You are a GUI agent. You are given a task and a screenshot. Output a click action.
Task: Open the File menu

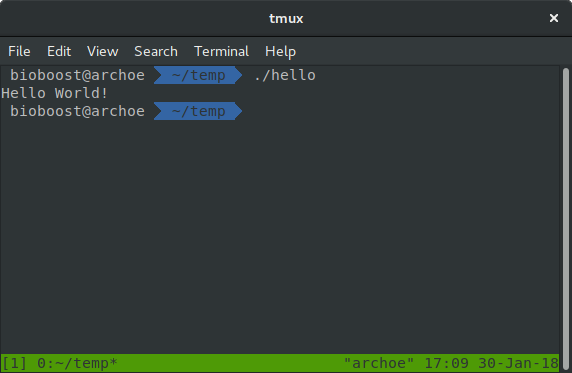(19, 51)
